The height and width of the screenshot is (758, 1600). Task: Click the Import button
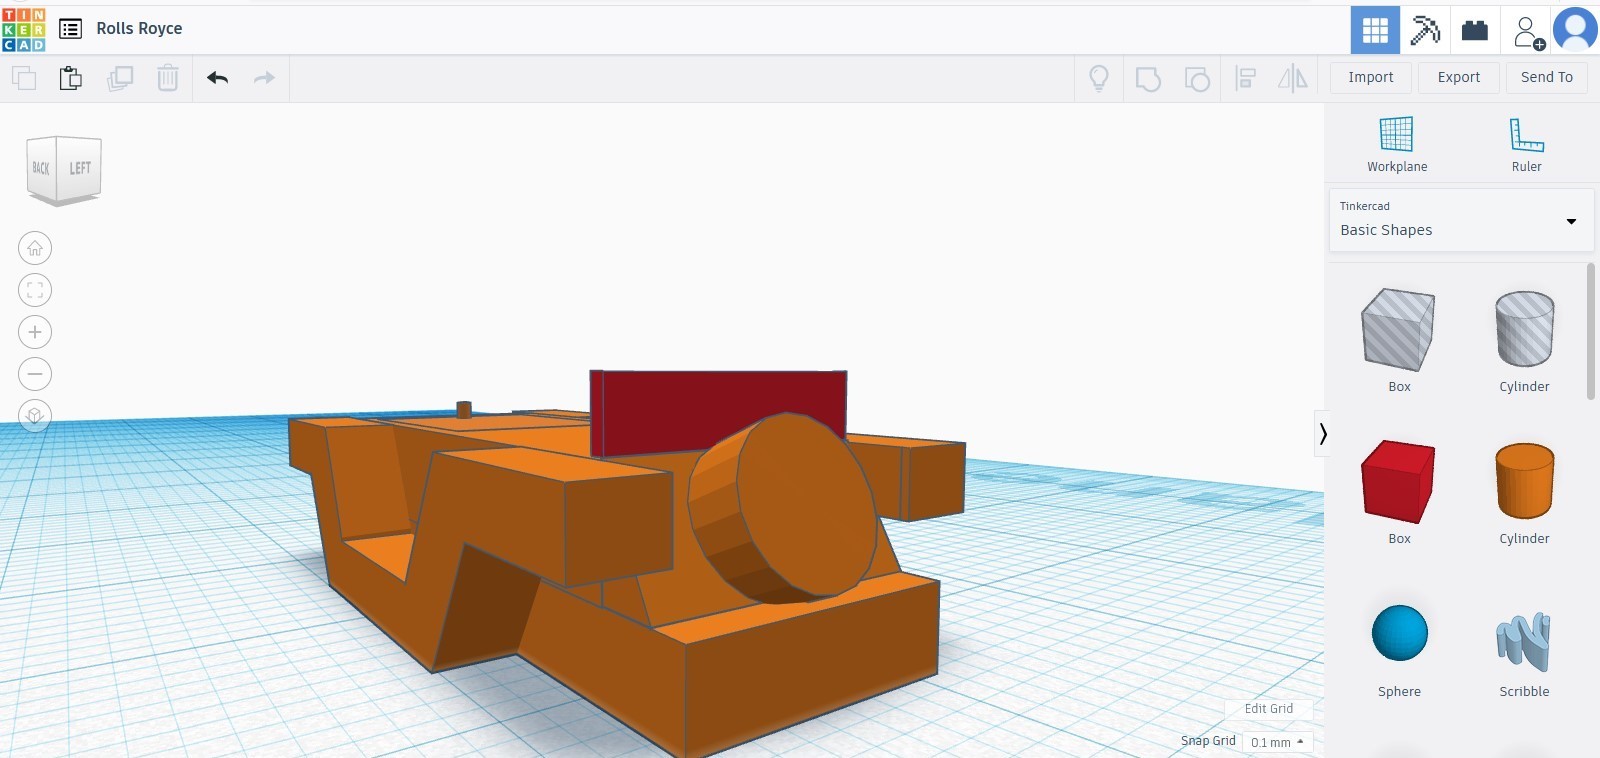pos(1371,77)
